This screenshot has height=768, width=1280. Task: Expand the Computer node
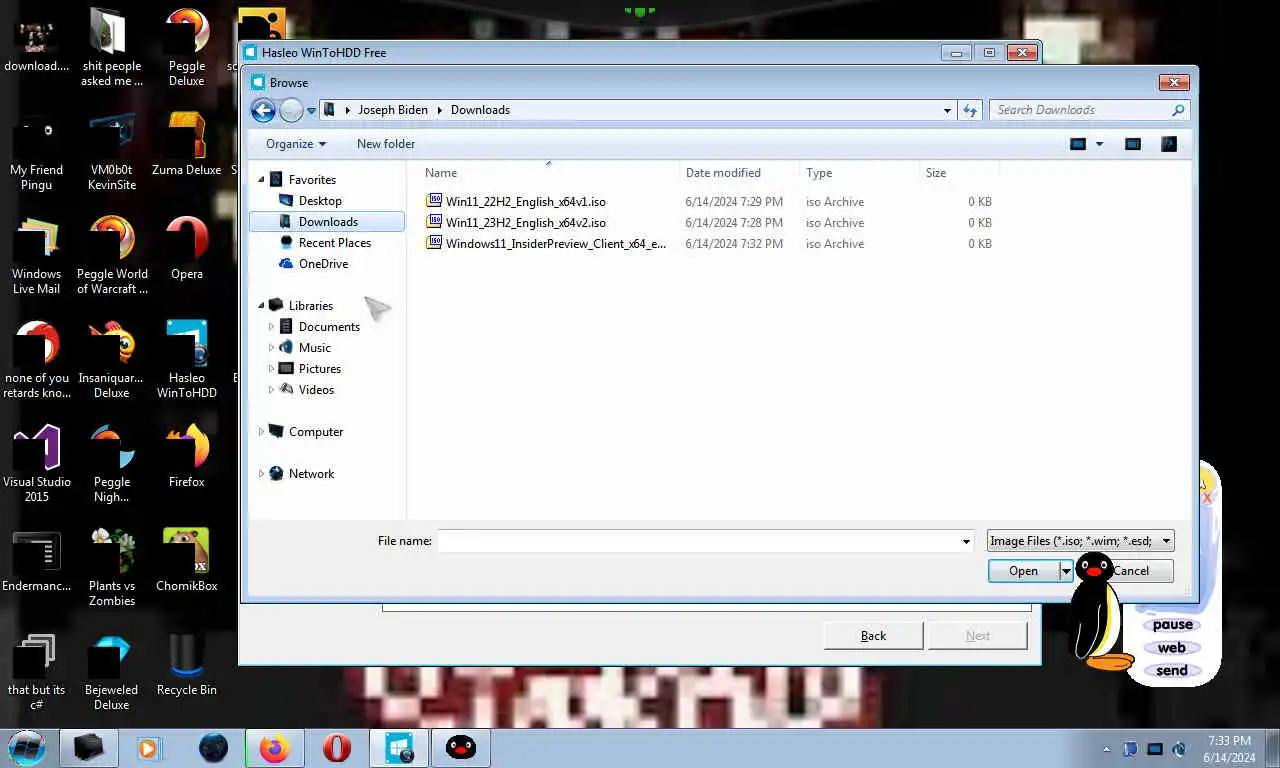(x=262, y=432)
